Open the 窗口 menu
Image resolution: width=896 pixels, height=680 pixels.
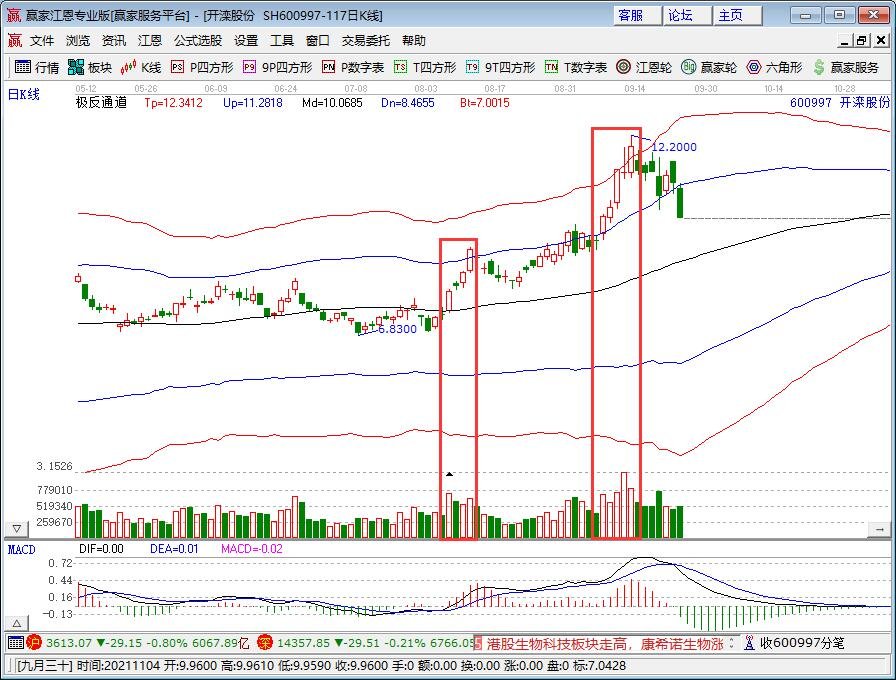[318, 41]
